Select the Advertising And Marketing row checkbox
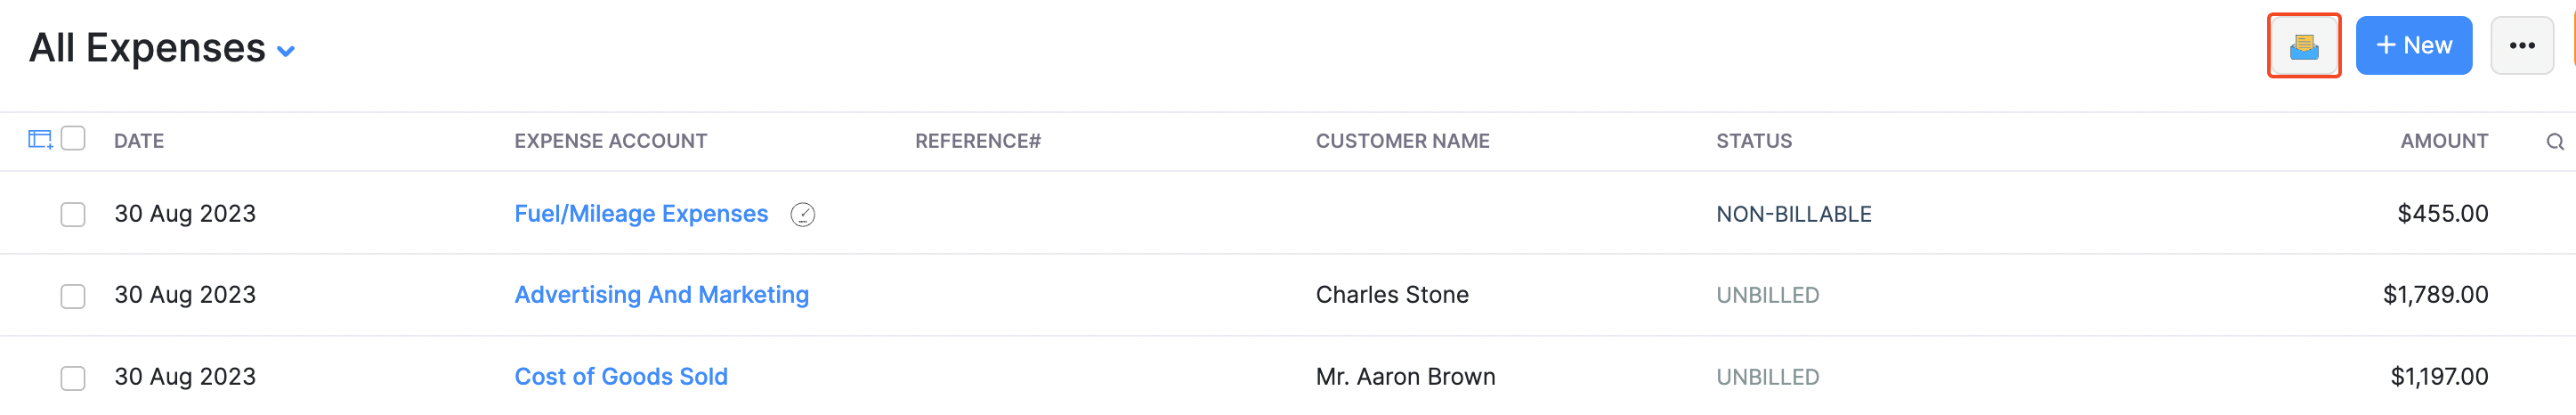 pos(73,296)
